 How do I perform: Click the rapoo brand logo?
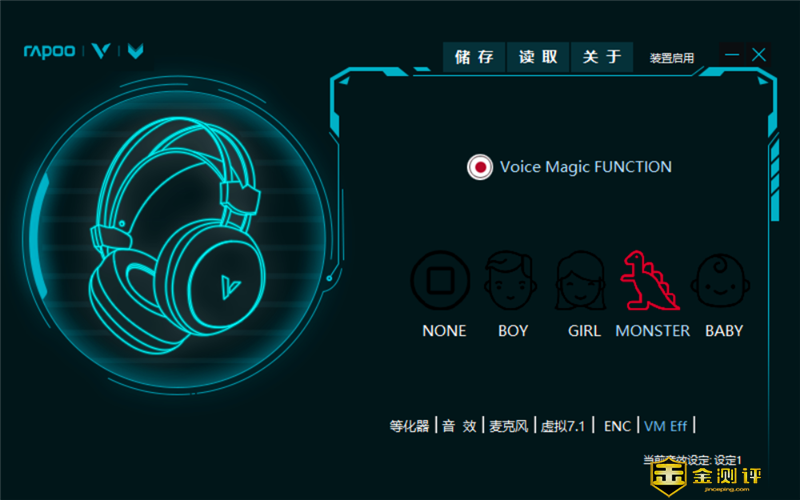point(49,52)
